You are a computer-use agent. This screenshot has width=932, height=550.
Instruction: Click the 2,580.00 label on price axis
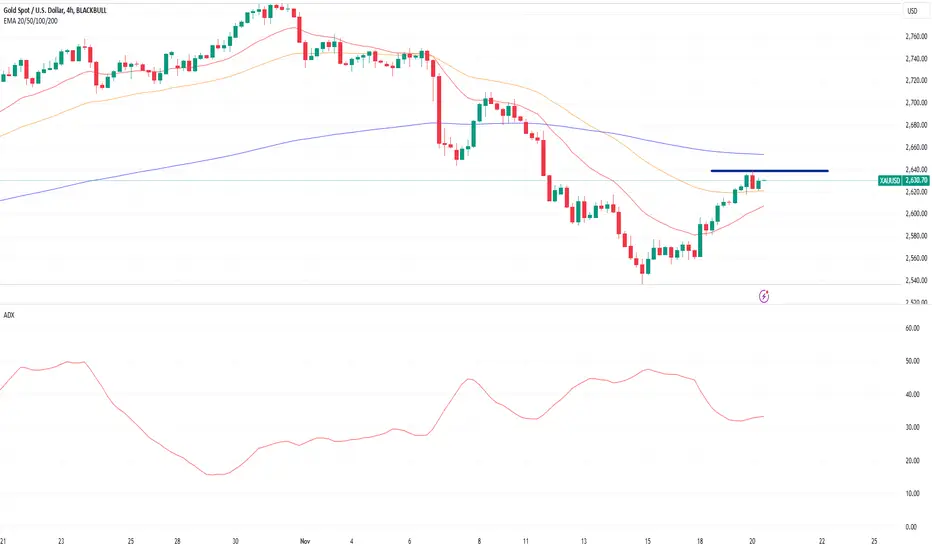(916, 236)
